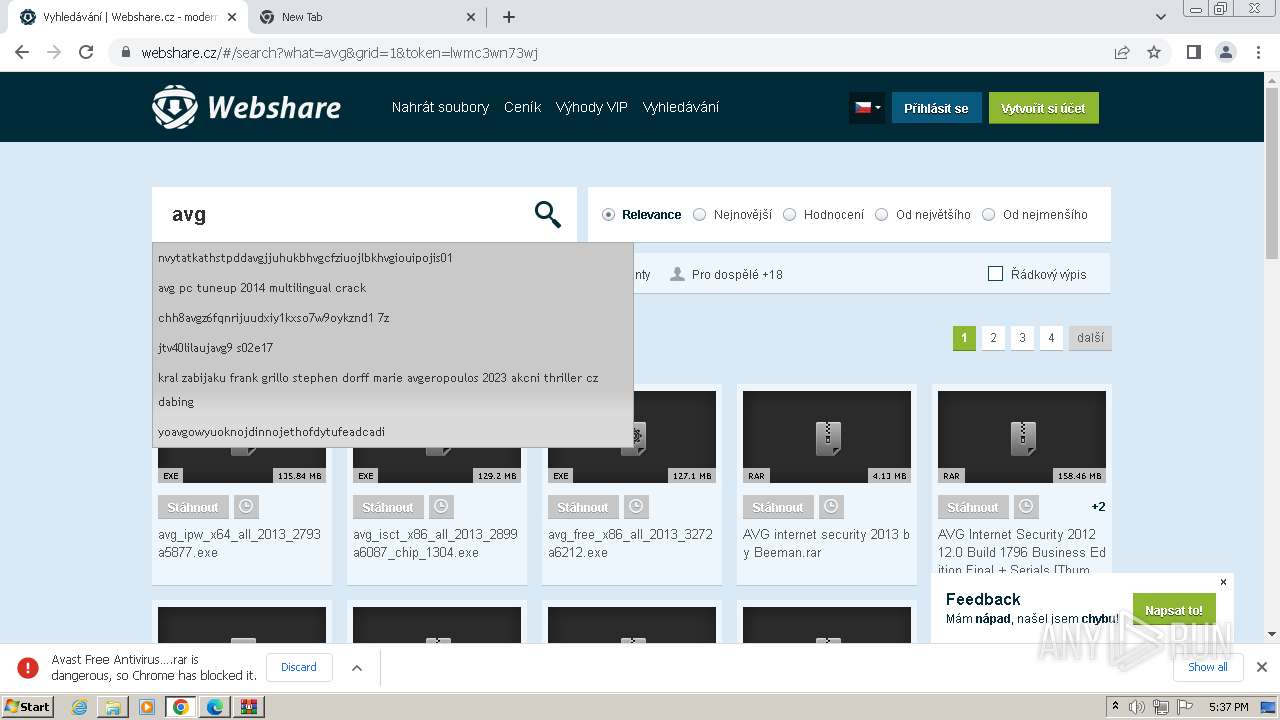Open language flag dropdown
The height and width of the screenshot is (720, 1280).
(867, 108)
